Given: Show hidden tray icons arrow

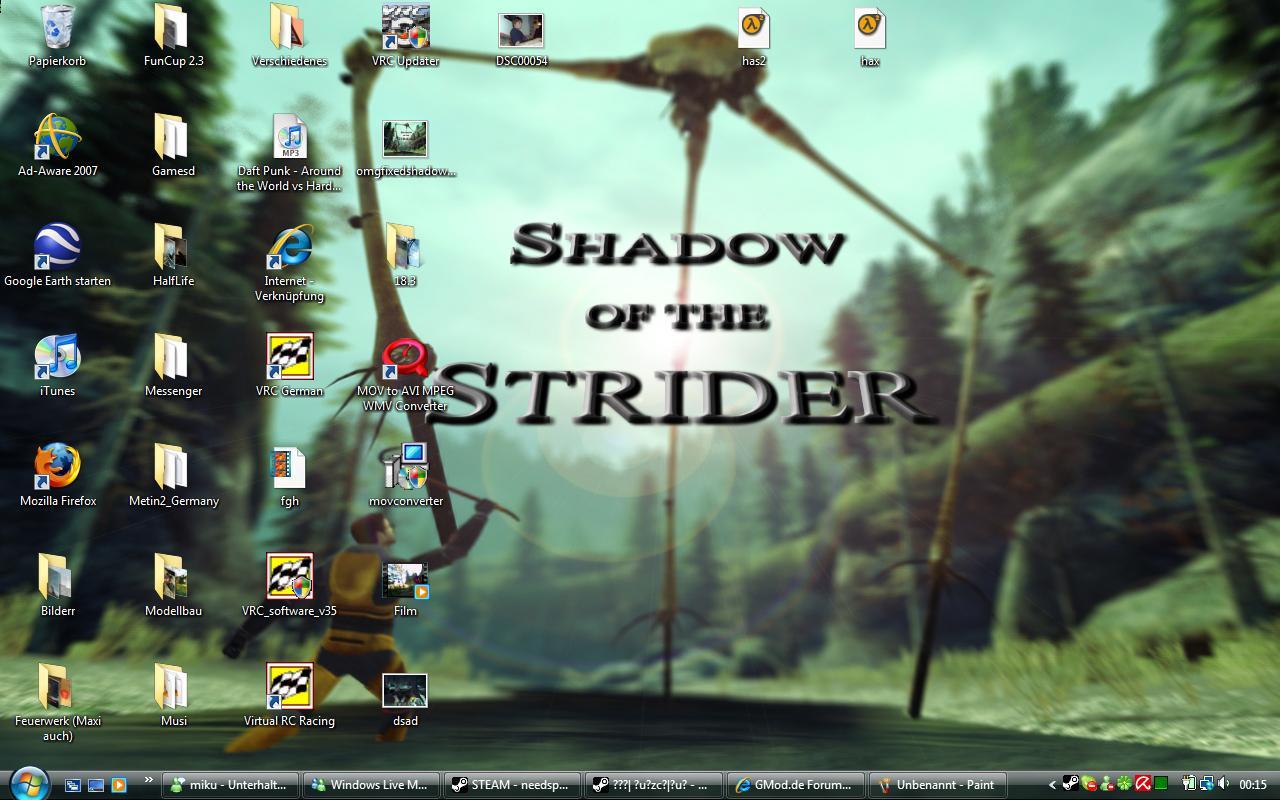Looking at the screenshot, I should [1052, 785].
